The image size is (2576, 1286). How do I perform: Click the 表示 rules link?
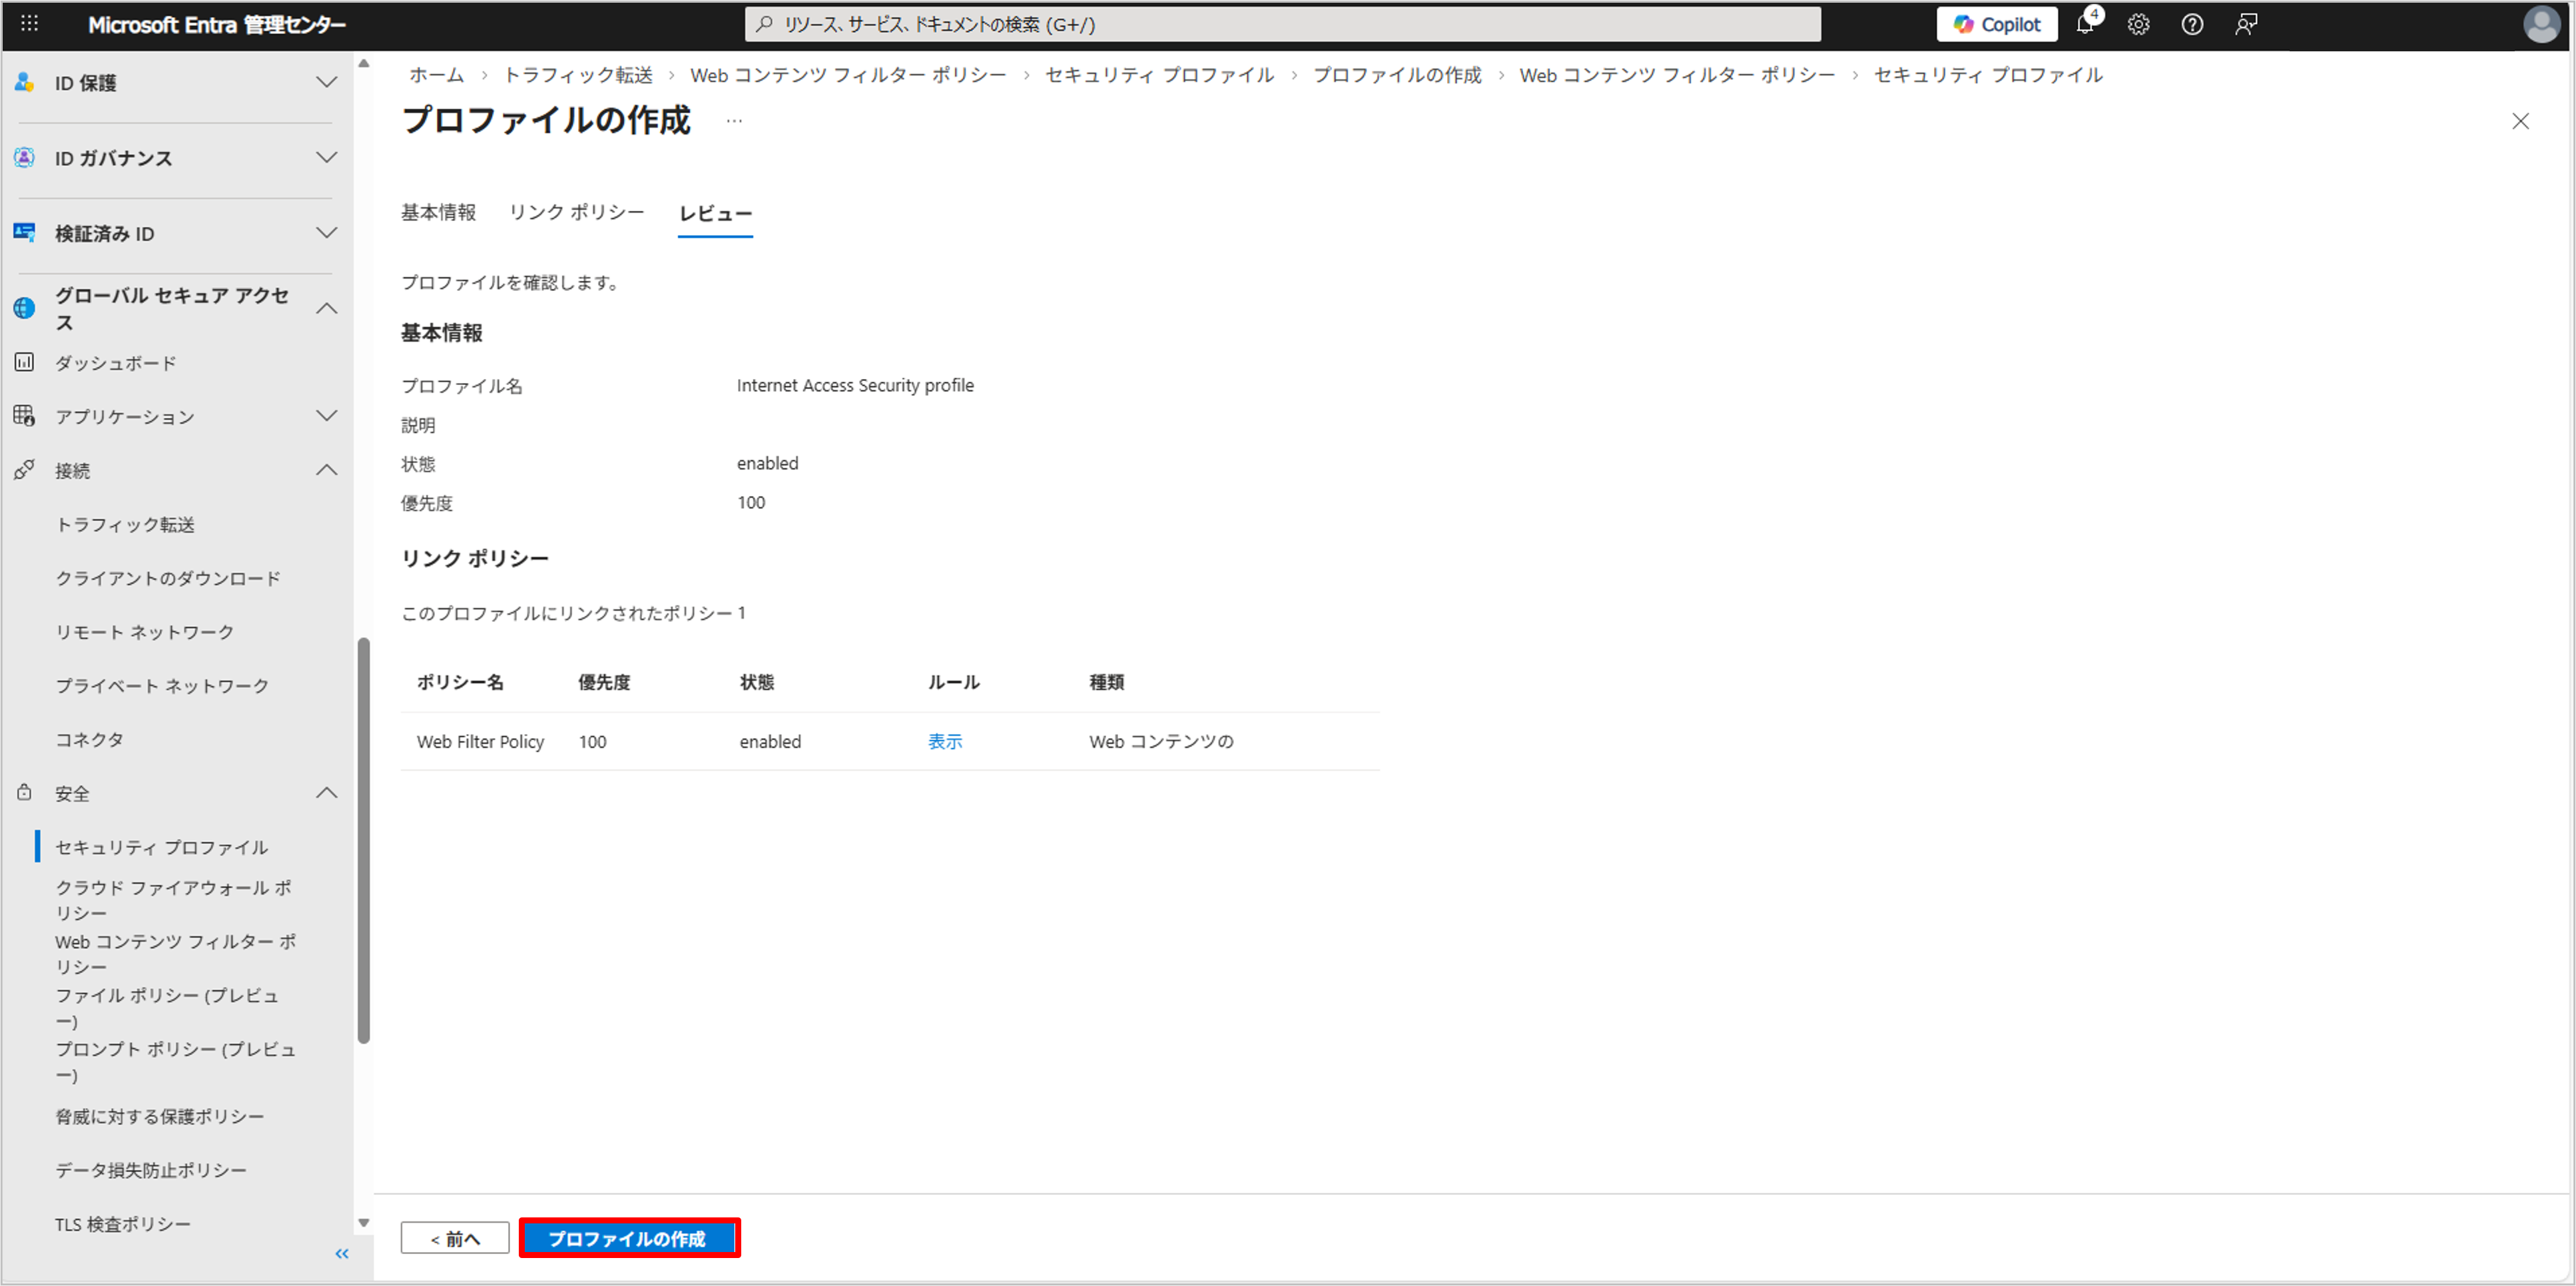point(944,741)
